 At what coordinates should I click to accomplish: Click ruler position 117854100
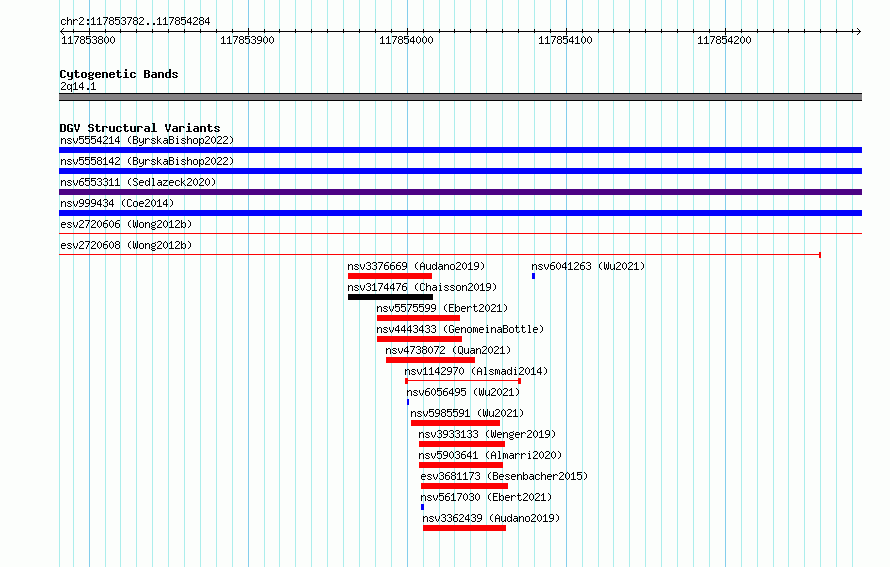(565, 40)
